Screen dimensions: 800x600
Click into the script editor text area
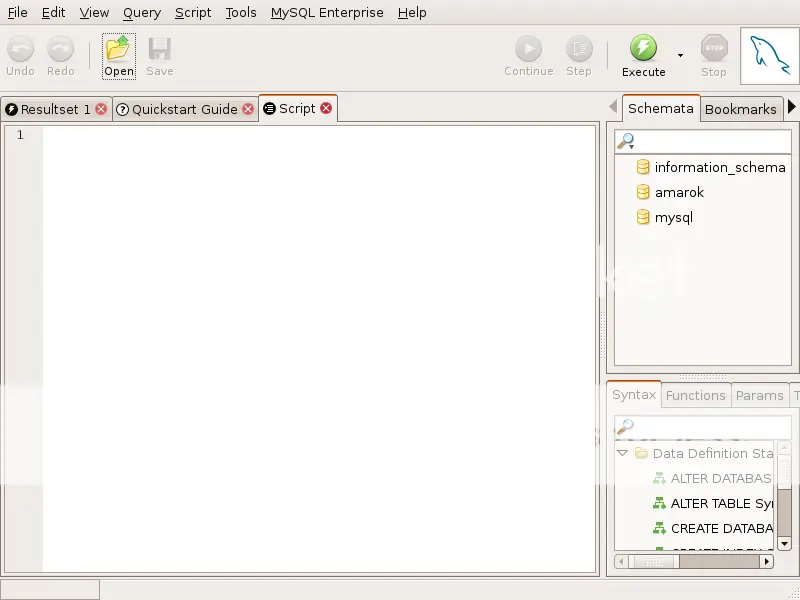coord(319,348)
